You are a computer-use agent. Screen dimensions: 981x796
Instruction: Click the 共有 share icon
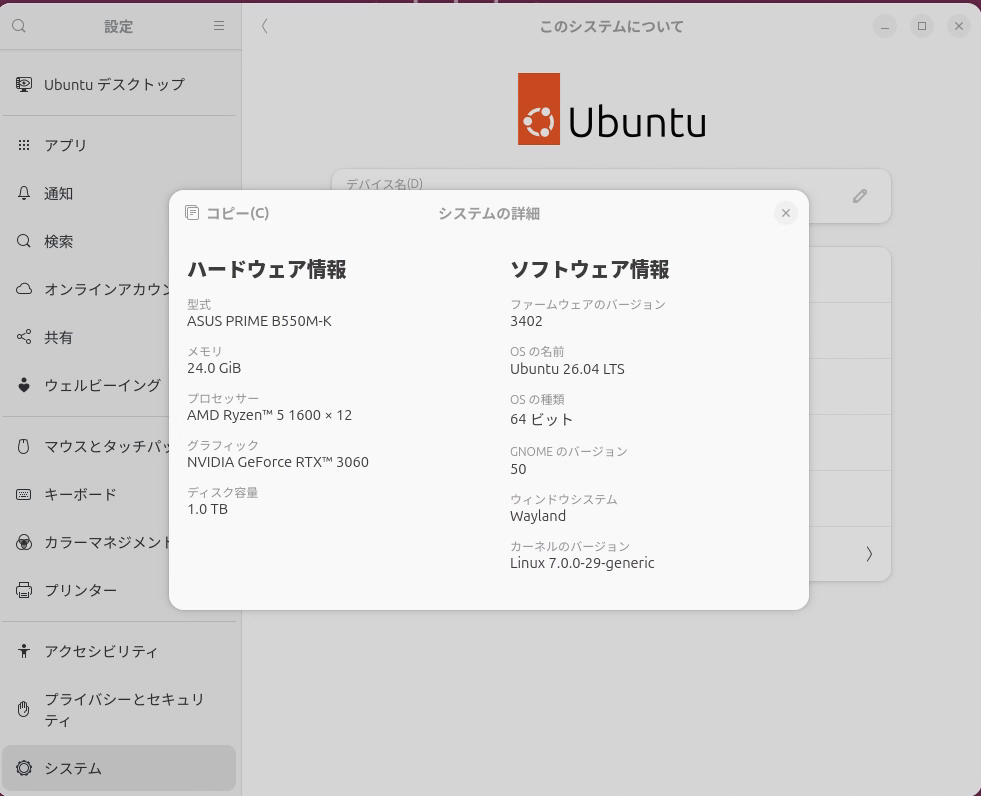pyautogui.click(x=24, y=337)
